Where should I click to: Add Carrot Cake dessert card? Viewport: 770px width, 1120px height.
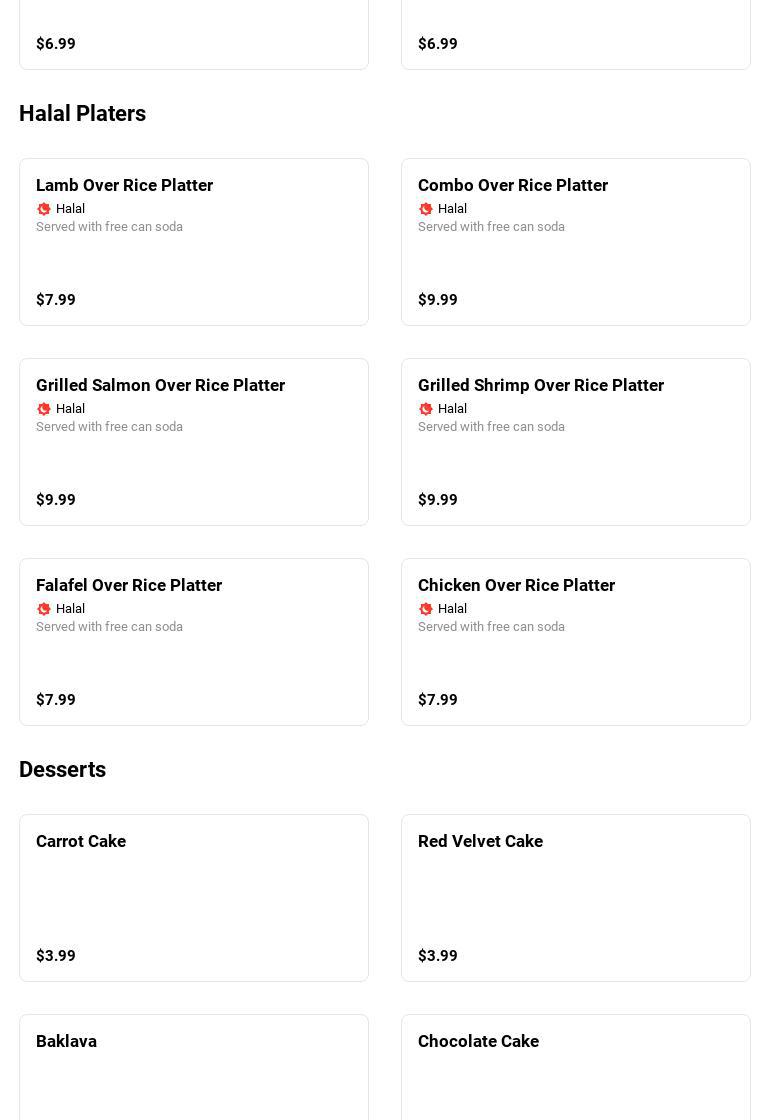tap(194, 898)
